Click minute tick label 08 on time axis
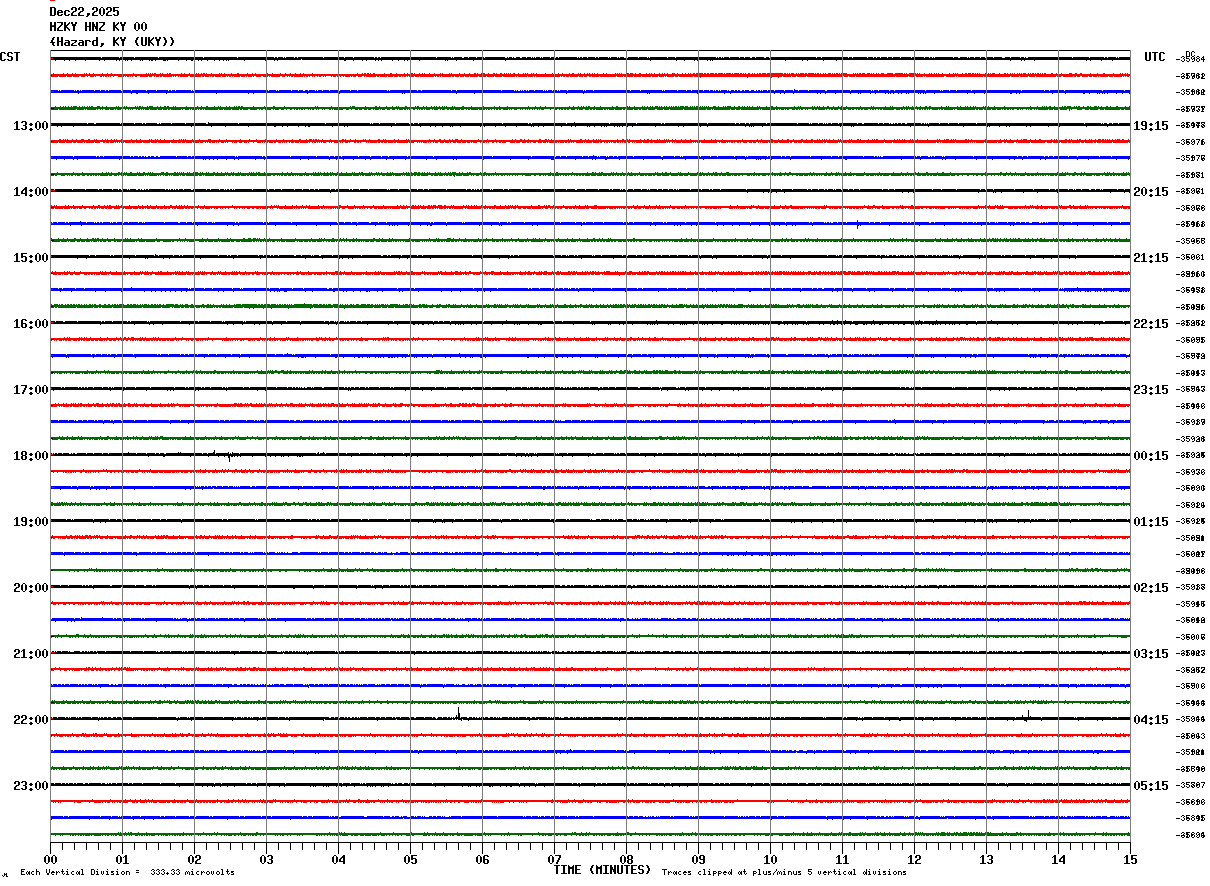Viewport: 1210px width, 886px height. [626, 859]
